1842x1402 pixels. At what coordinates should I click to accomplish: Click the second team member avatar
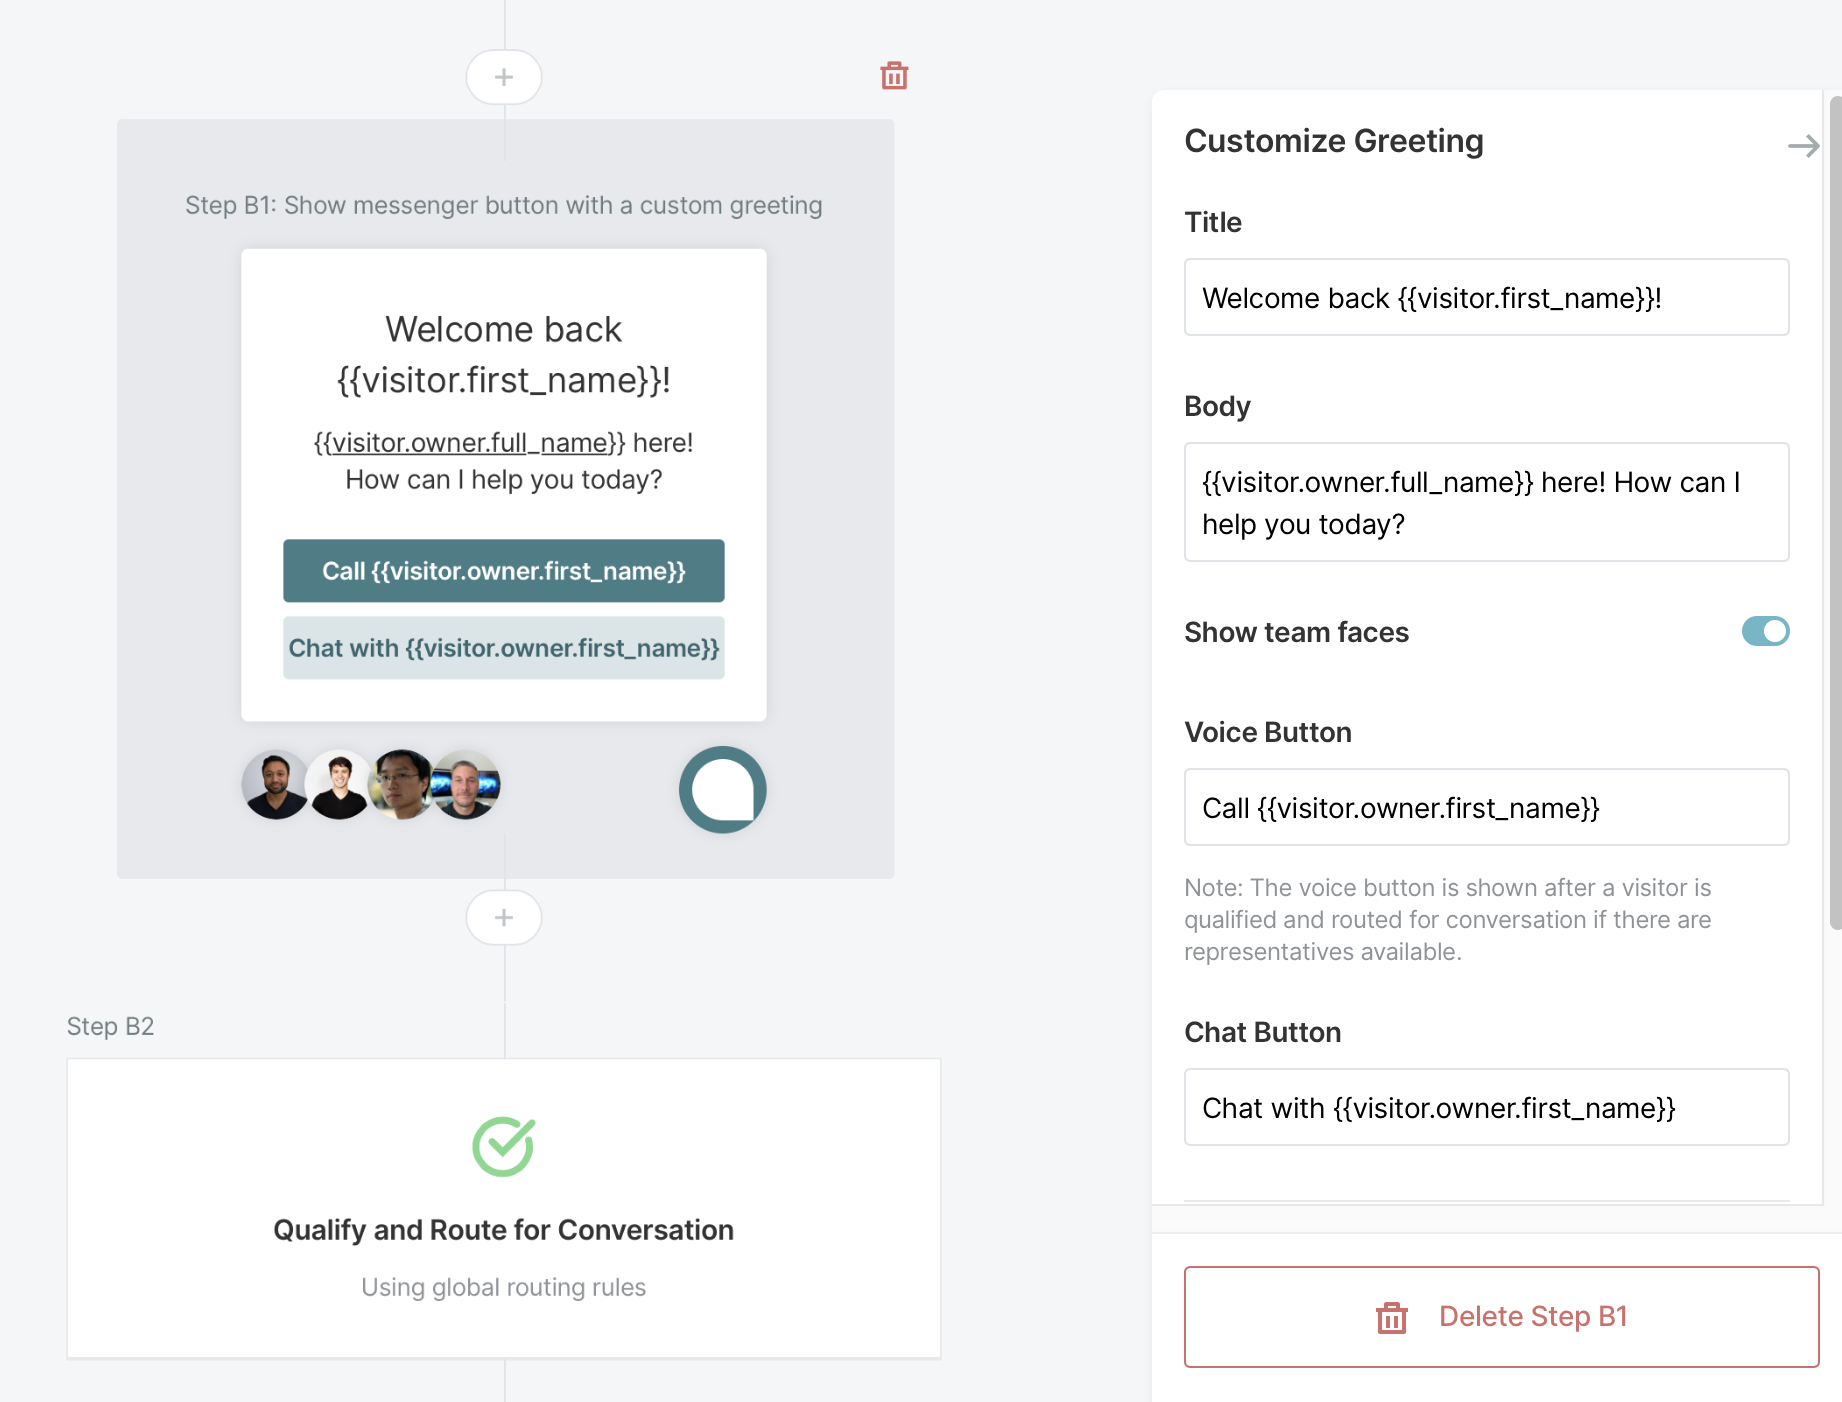(x=338, y=785)
